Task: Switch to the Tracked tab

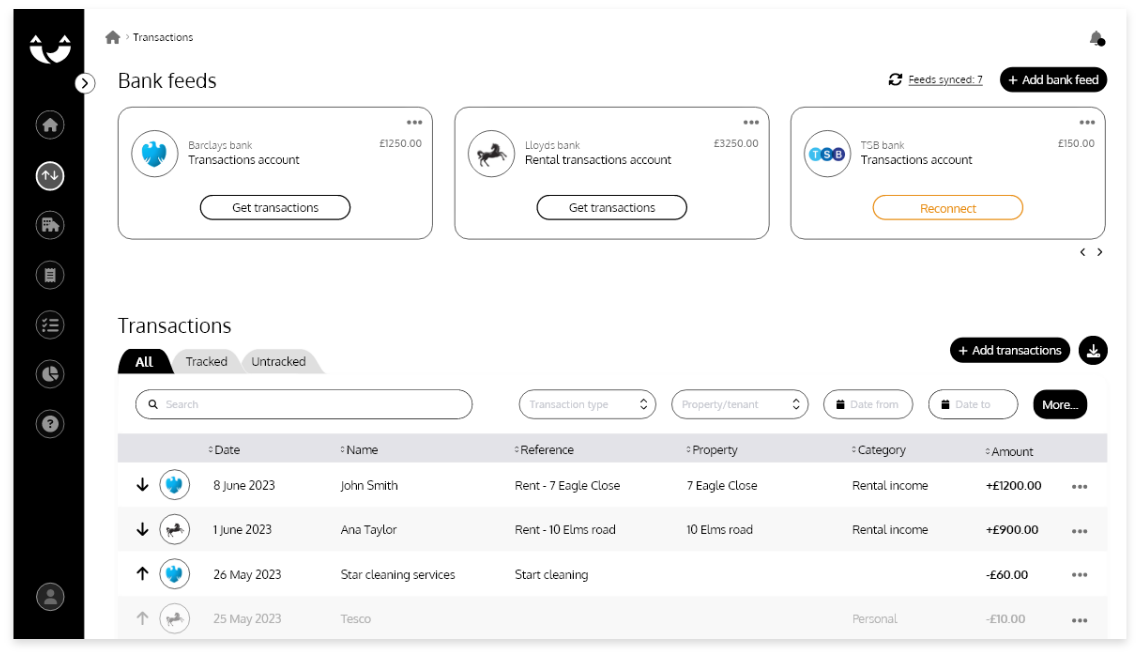Action: 206,361
